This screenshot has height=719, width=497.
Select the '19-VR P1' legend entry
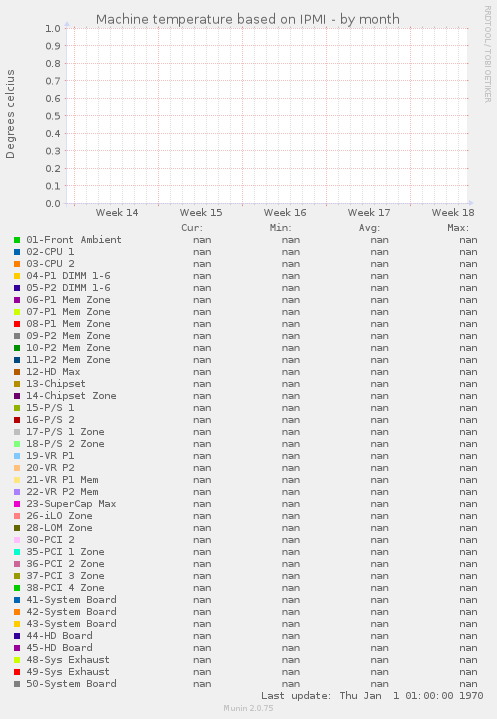click(x=50, y=455)
